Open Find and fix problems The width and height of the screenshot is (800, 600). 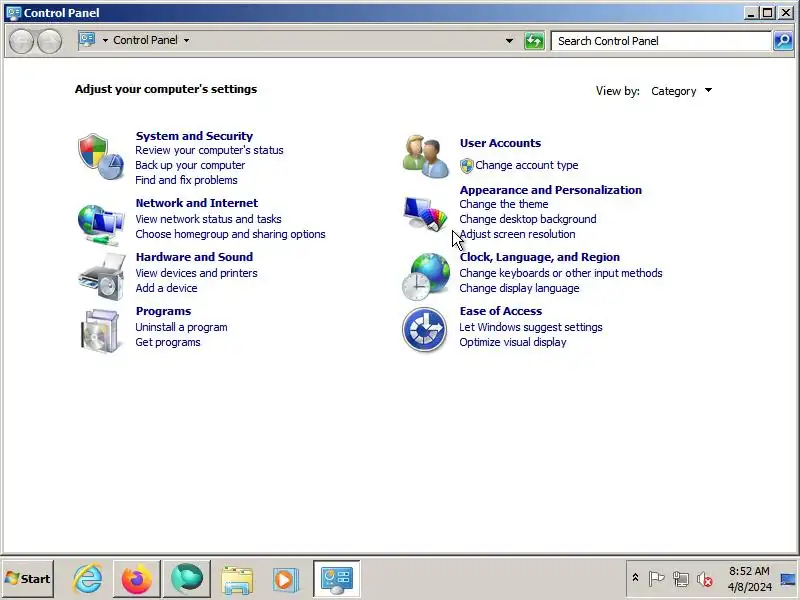(x=186, y=180)
